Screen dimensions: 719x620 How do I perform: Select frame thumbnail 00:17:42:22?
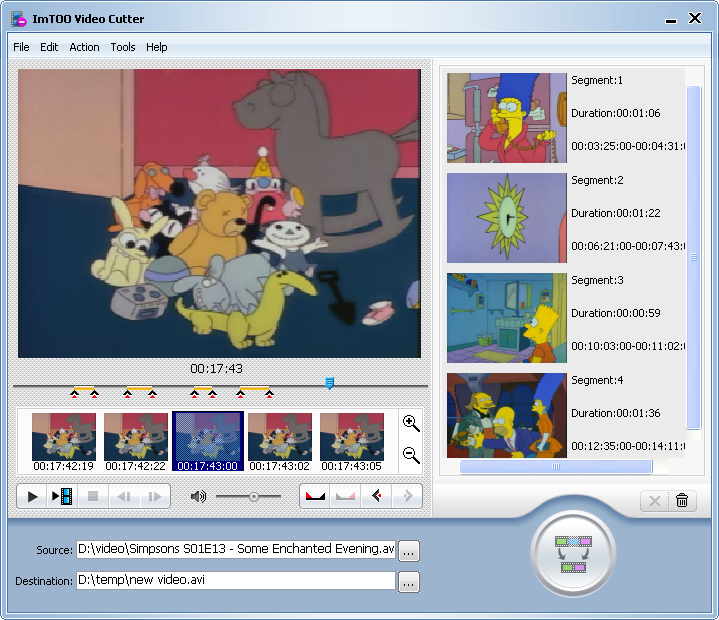(x=136, y=442)
